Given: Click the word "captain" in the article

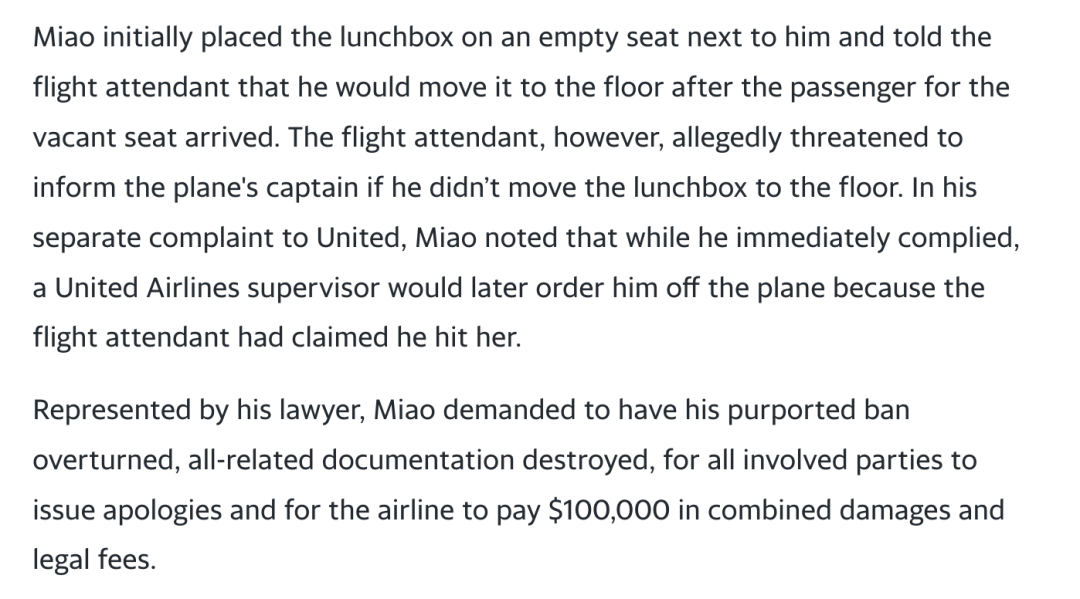Looking at the screenshot, I should (x=311, y=188).
